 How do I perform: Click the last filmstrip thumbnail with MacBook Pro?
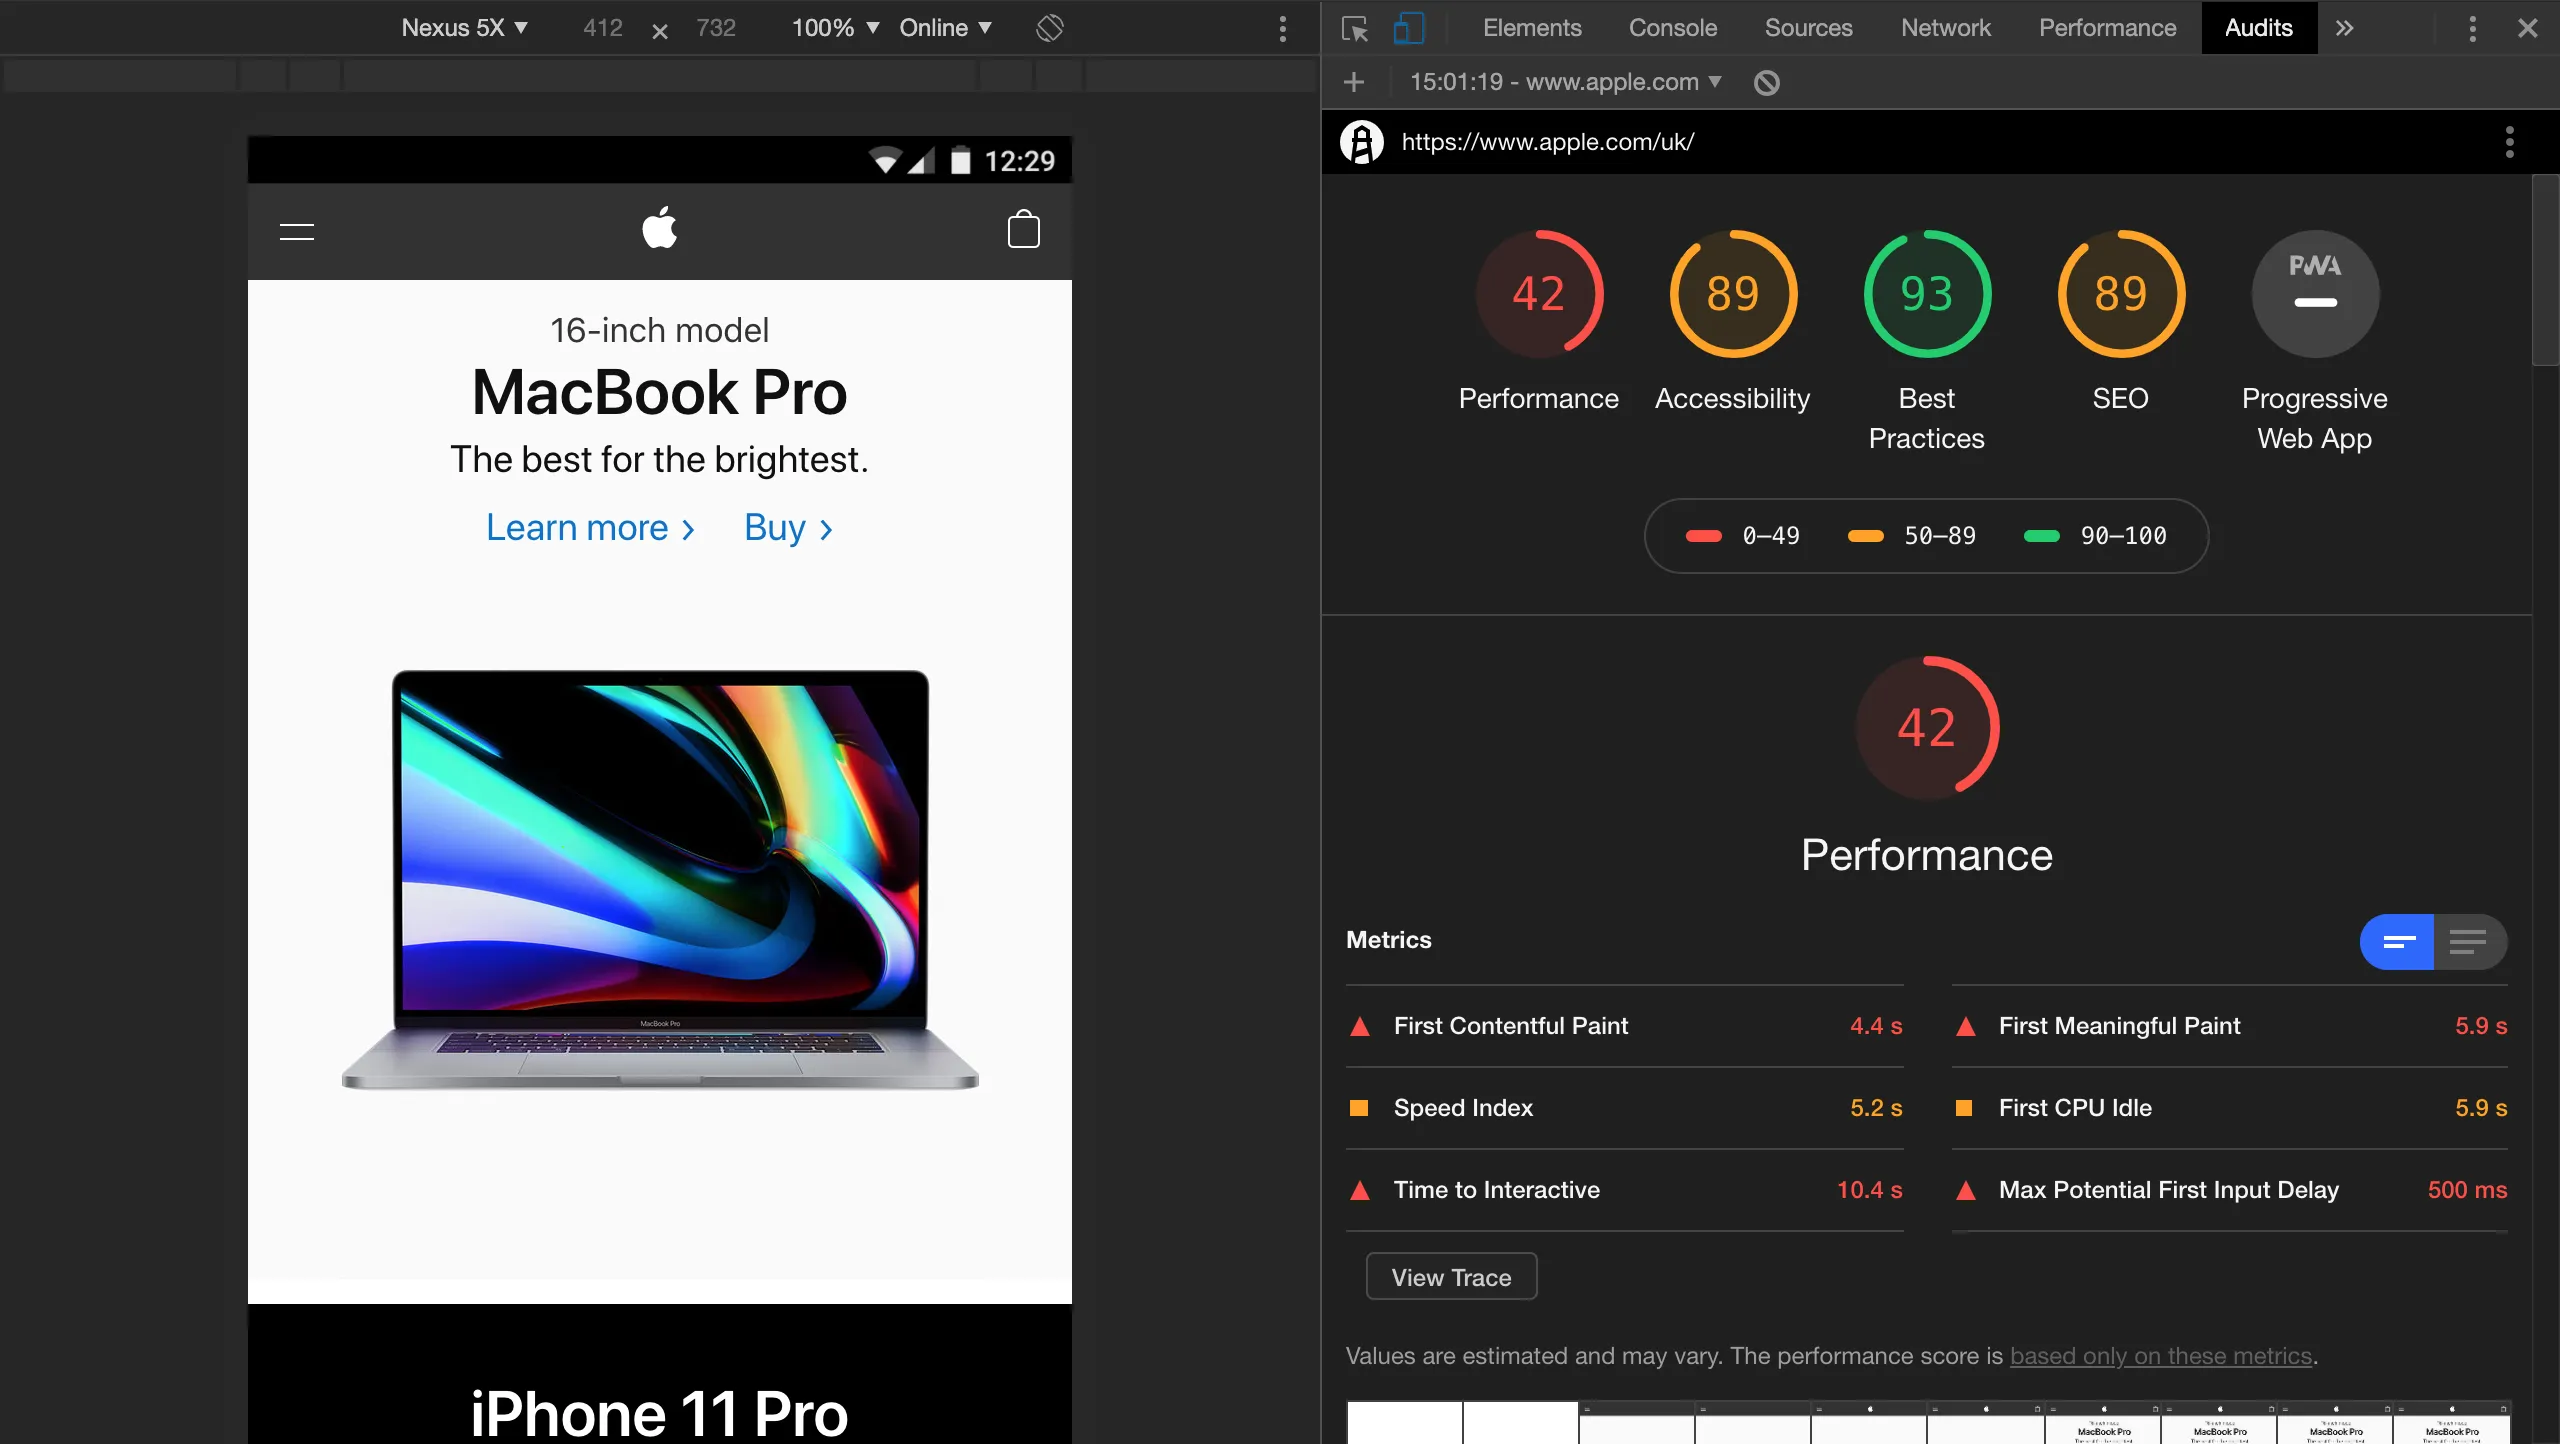click(x=2452, y=1423)
